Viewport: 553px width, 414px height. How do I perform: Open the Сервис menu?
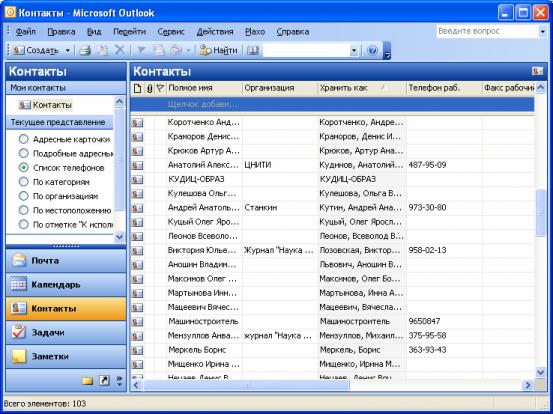[x=171, y=32]
